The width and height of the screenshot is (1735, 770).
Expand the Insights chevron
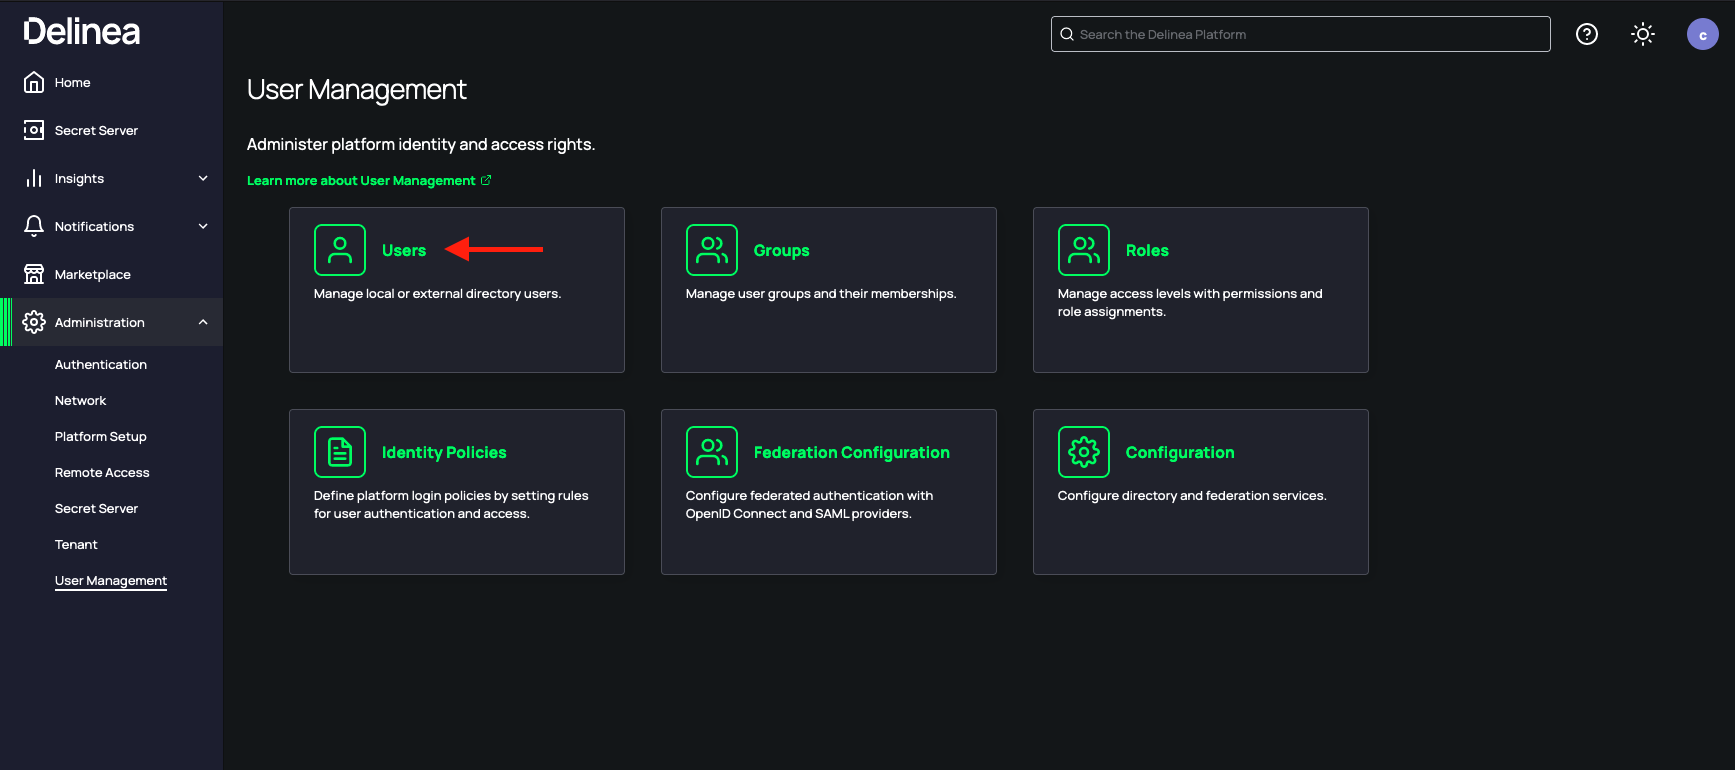click(203, 178)
